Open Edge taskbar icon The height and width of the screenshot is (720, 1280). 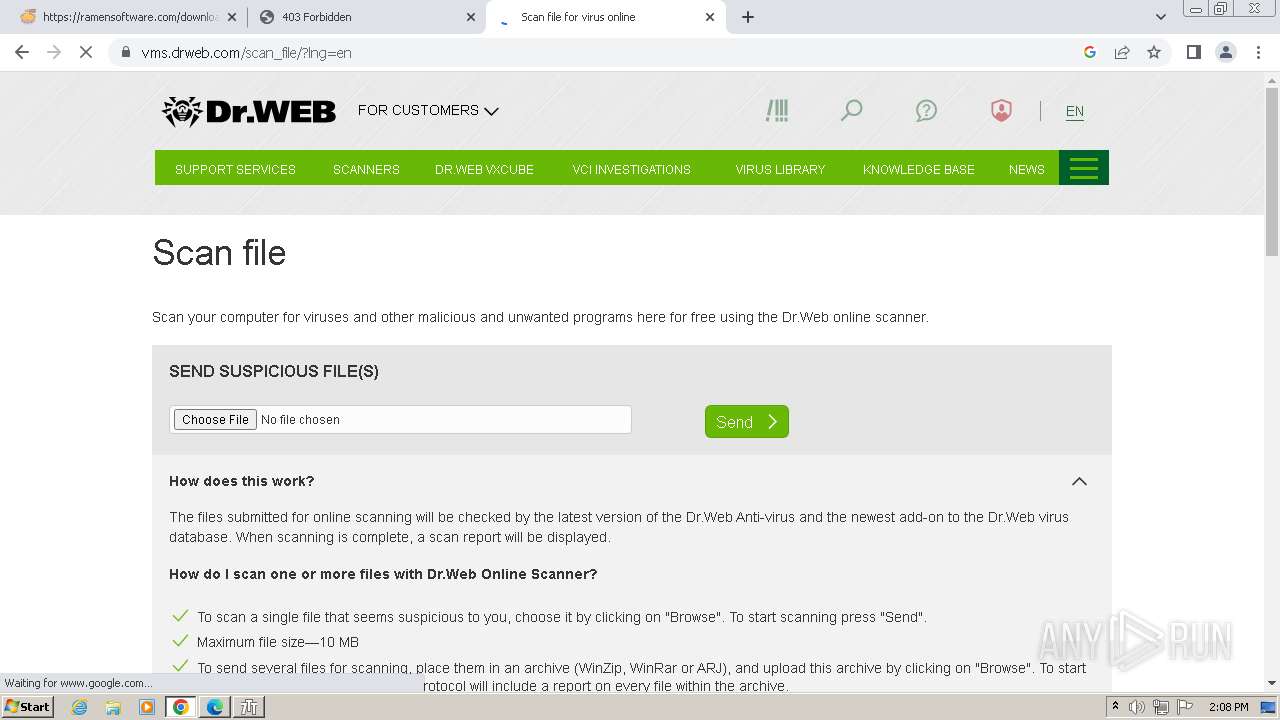tap(215, 707)
